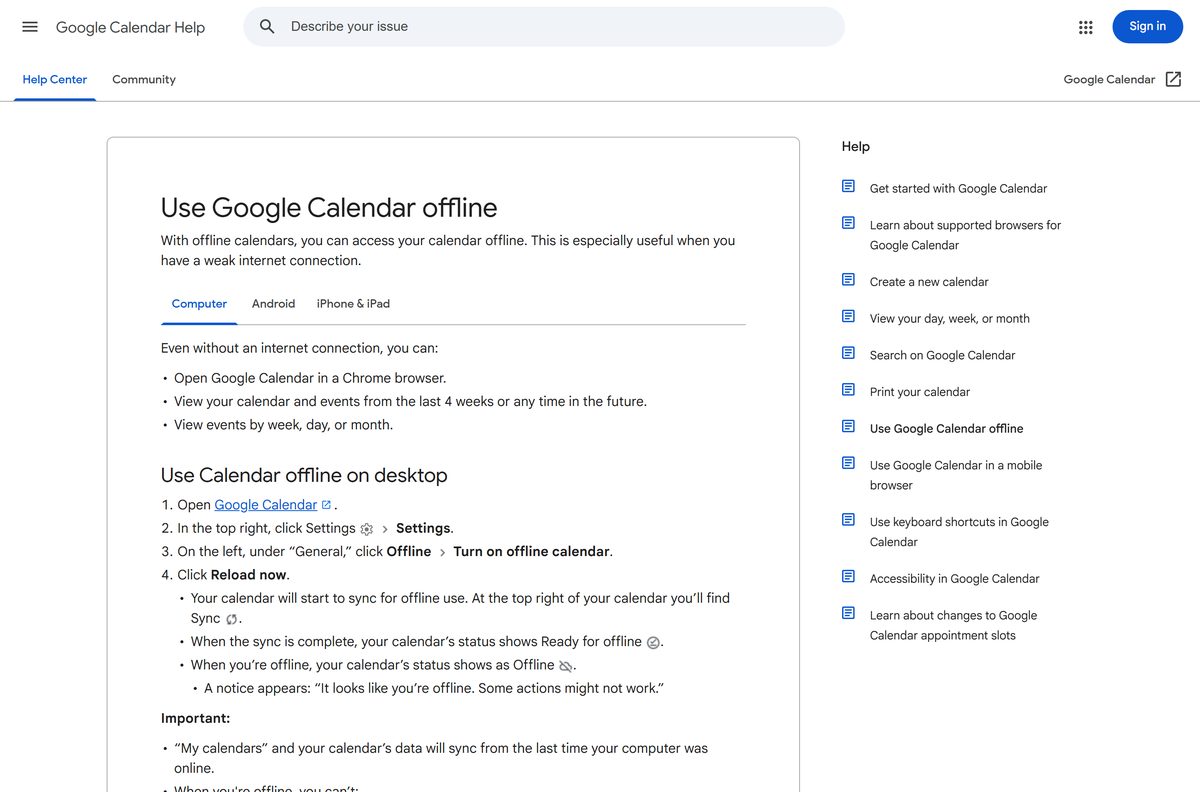Click the Use Google Calendar offline heading
This screenshot has height=792, width=1200.
tap(329, 208)
